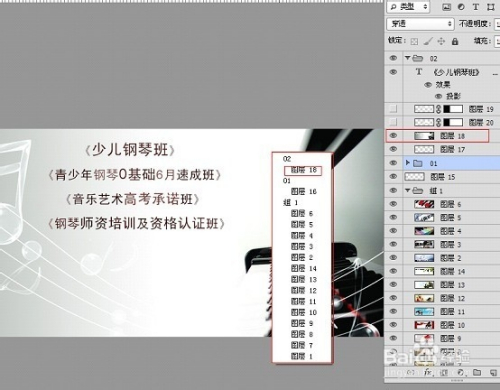The height and width of the screenshot is (390, 500).
Task: Hide the 少儿钢琴班 text layer
Action: 393,72
